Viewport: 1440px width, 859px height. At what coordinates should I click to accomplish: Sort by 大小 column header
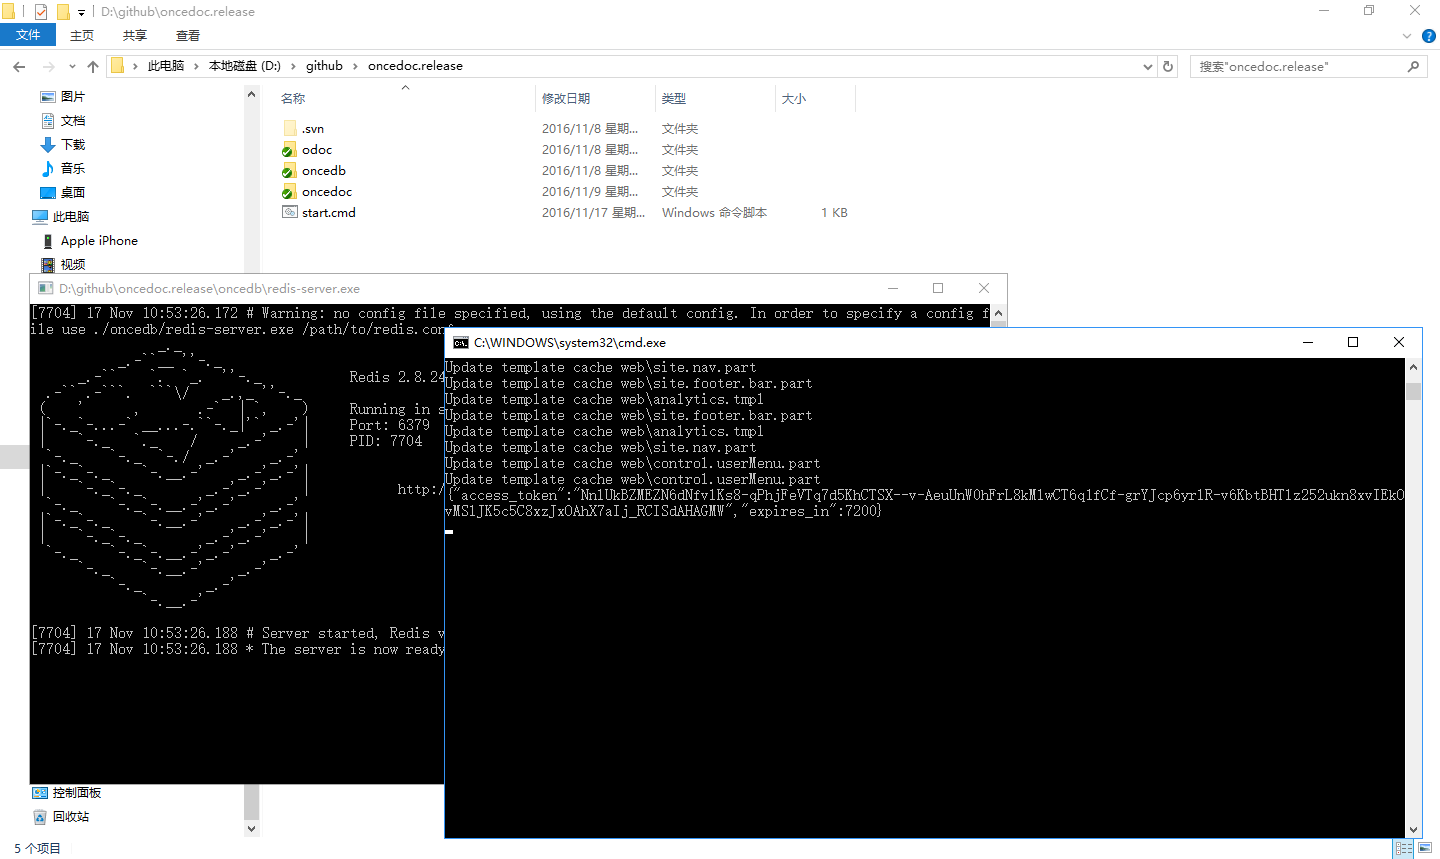pyautogui.click(x=794, y=98)
